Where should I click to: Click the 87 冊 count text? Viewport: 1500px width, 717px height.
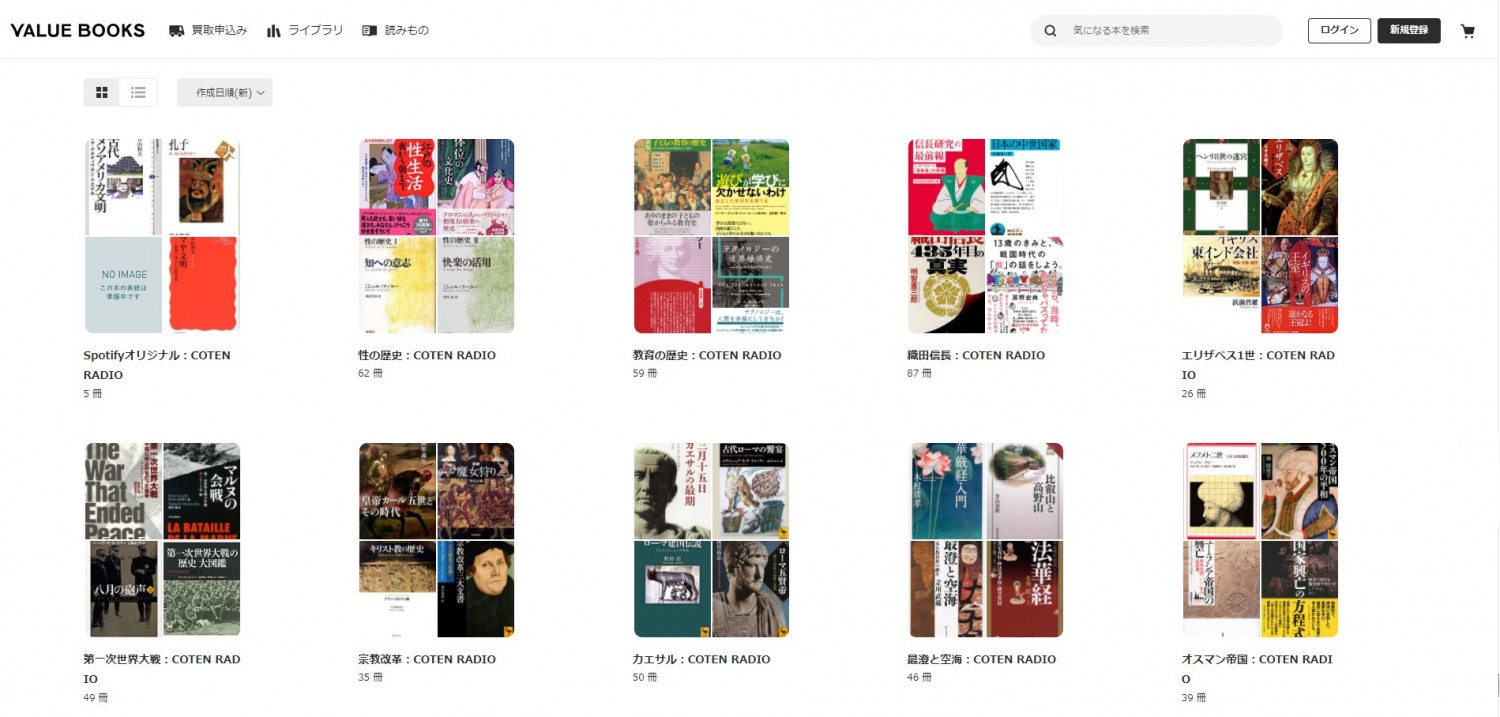click(x=919, y=373)
